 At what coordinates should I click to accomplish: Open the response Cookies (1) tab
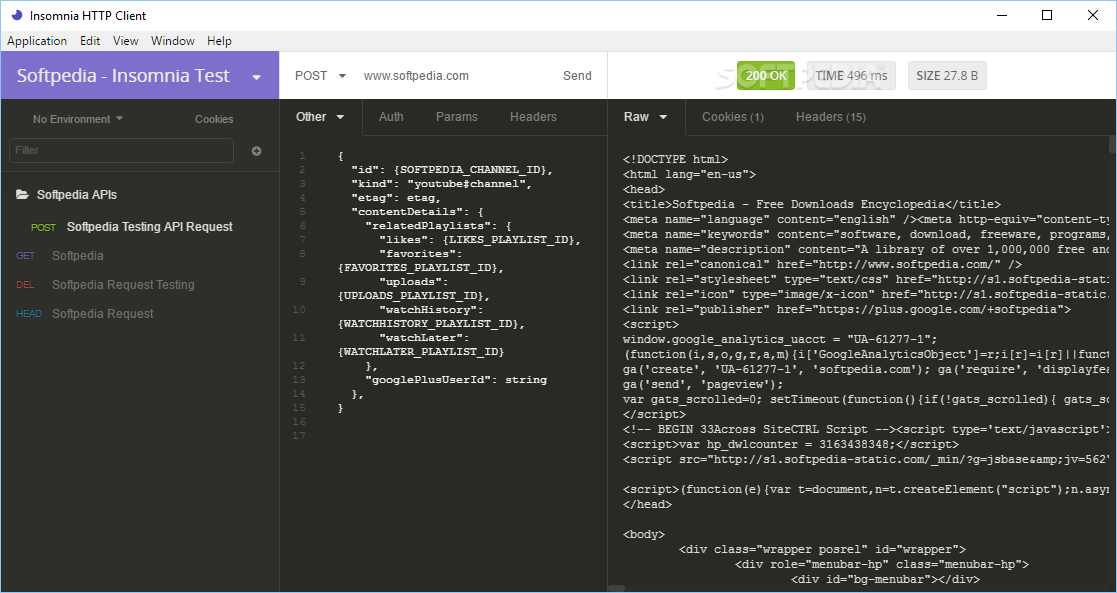click(732, 117)
